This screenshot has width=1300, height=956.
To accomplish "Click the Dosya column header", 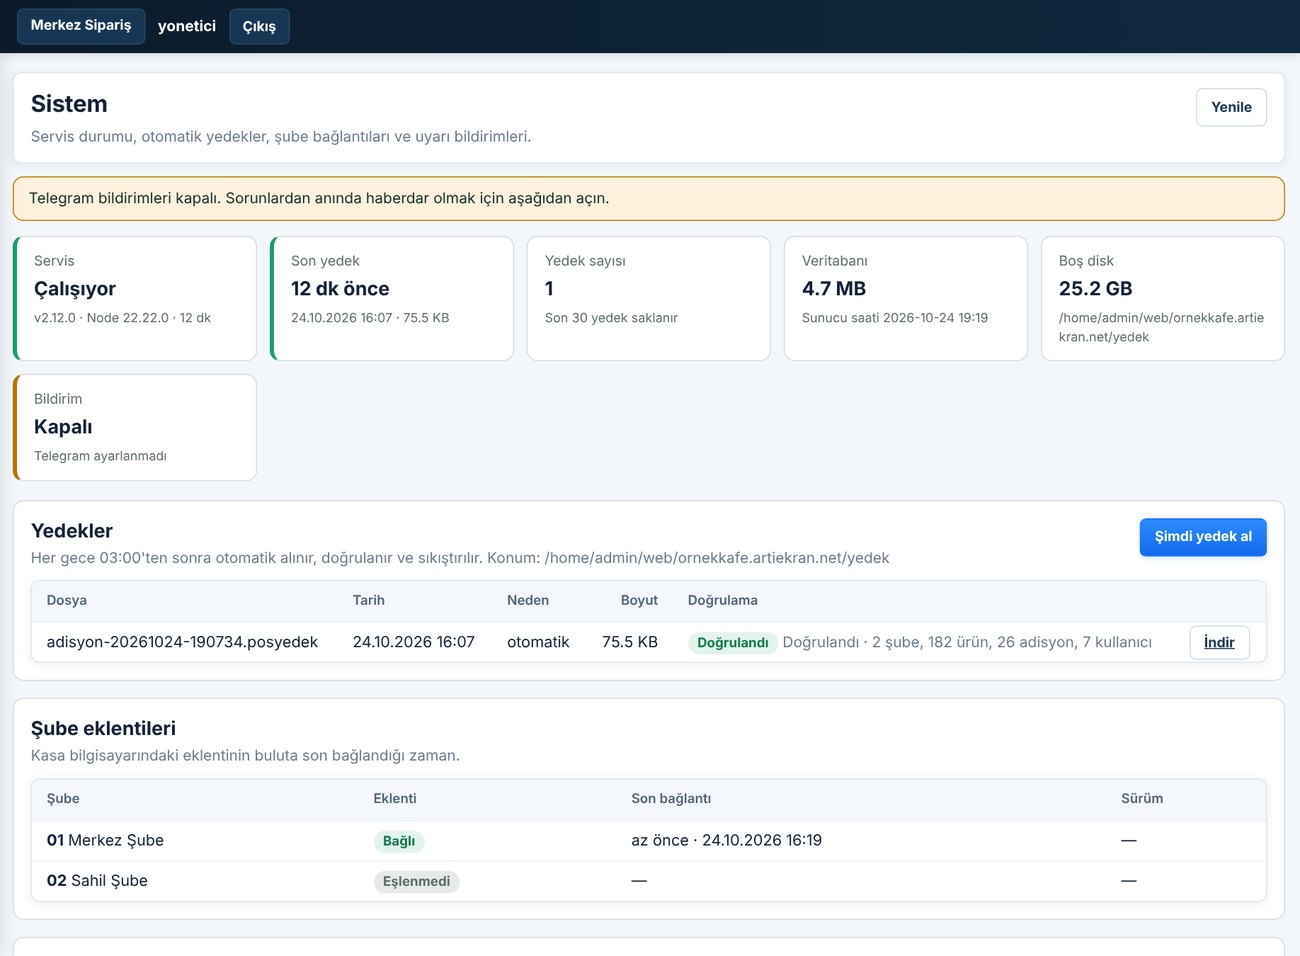I will [x=67, y=600].
